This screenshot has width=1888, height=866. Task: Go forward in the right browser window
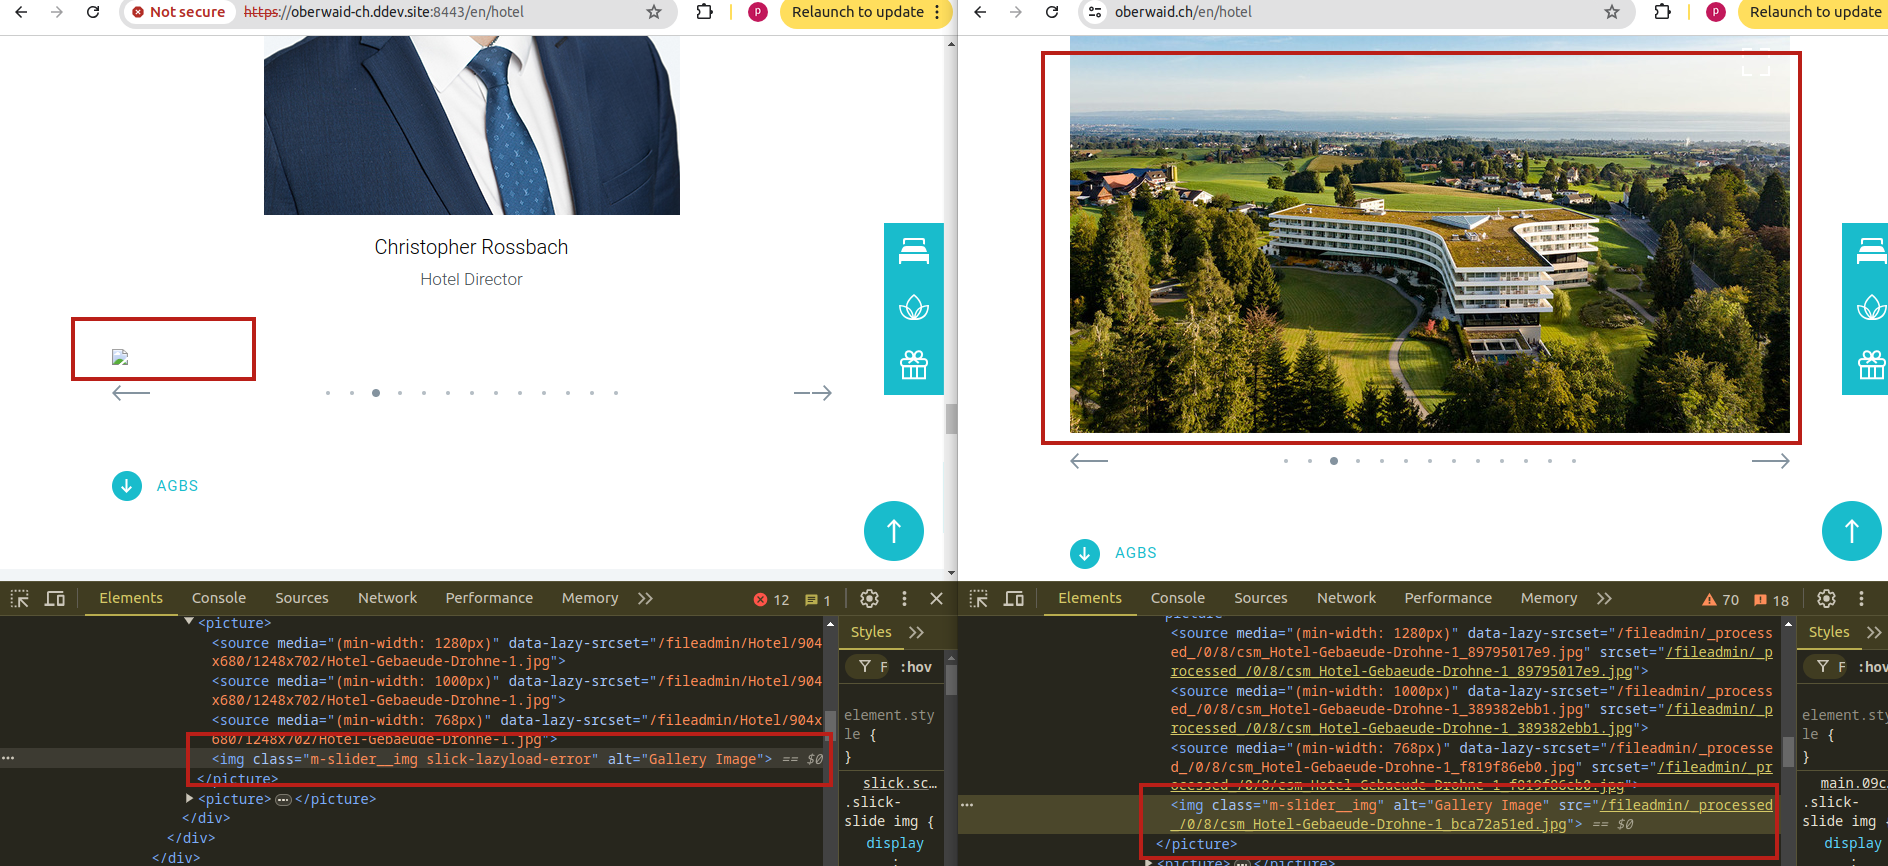click(1016, 12)
